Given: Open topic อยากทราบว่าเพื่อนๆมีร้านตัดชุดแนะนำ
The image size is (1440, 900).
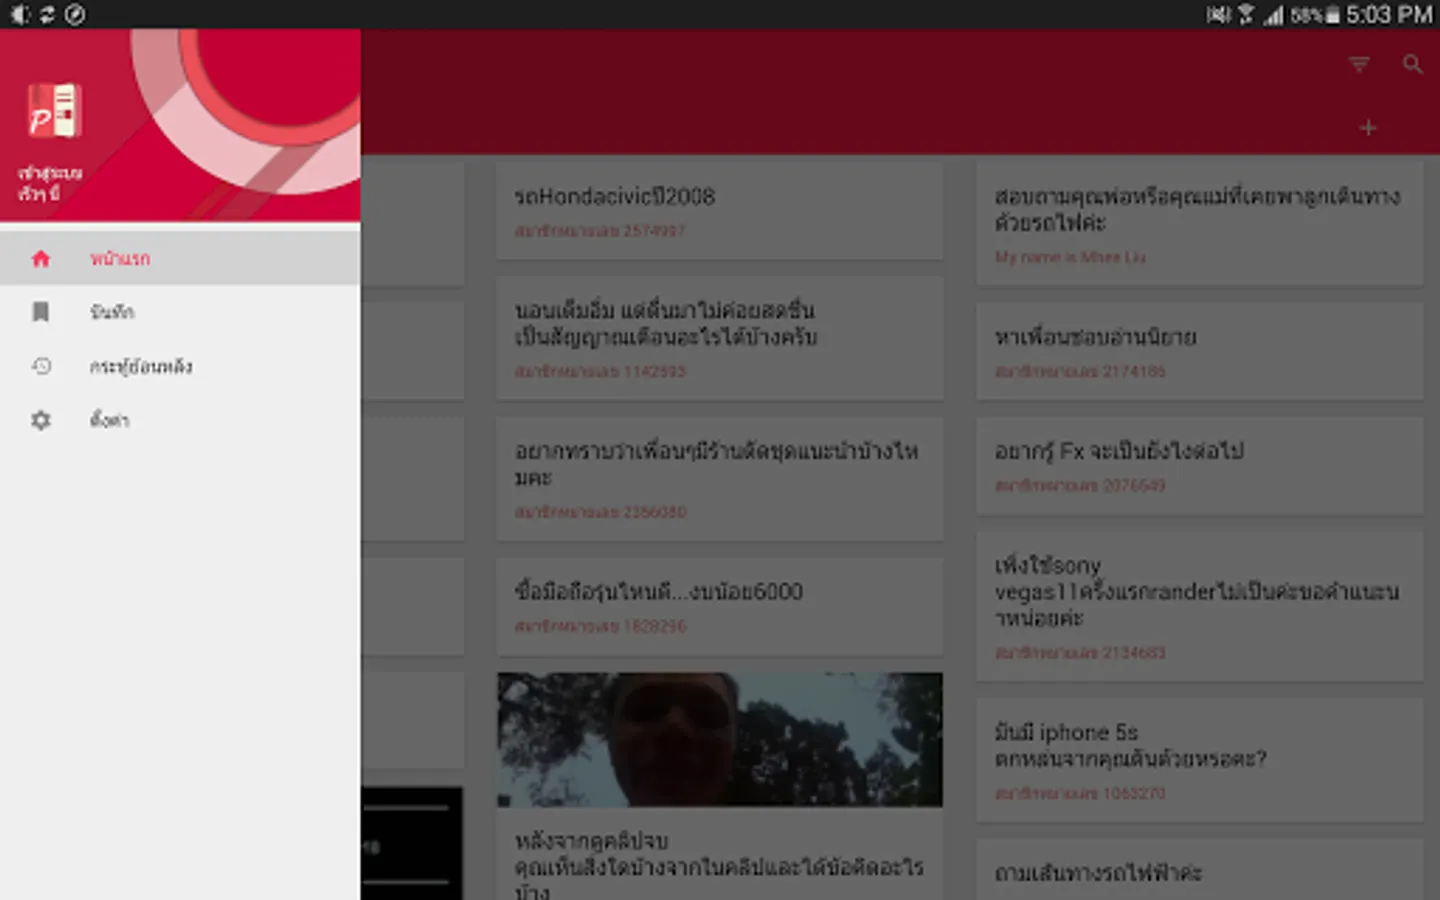Looking at the screenshot, I should (x=719, y=479).
